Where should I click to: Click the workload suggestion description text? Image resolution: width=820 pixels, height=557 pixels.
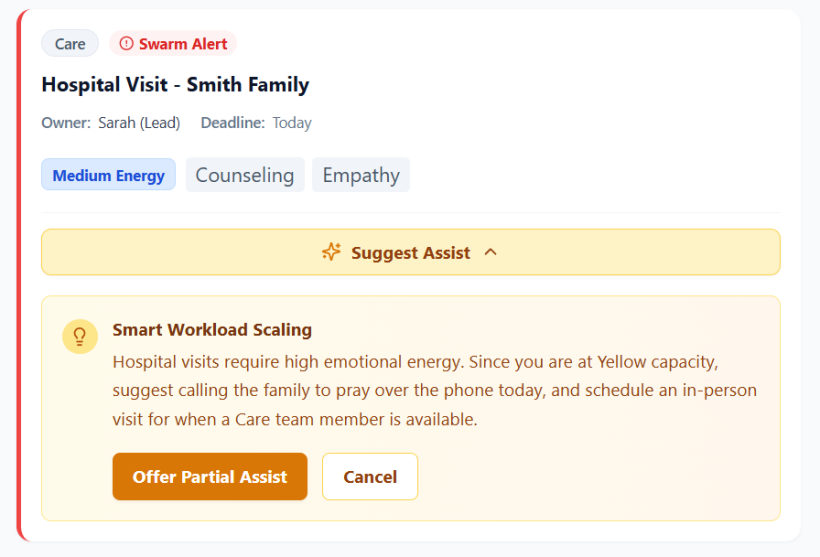[434, 390]
